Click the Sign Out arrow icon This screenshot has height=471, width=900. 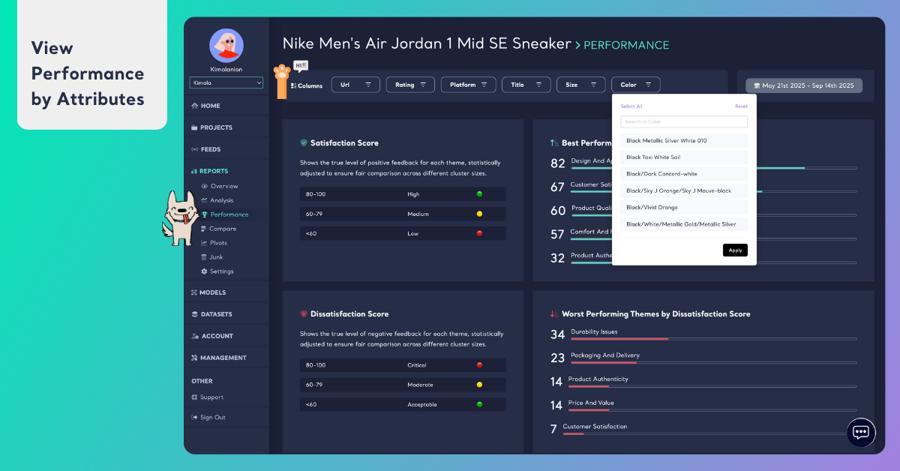(x=194, y=417)
